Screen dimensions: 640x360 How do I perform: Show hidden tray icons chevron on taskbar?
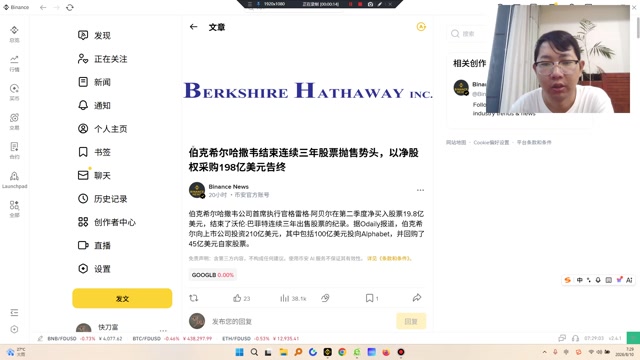click(544, 352)
